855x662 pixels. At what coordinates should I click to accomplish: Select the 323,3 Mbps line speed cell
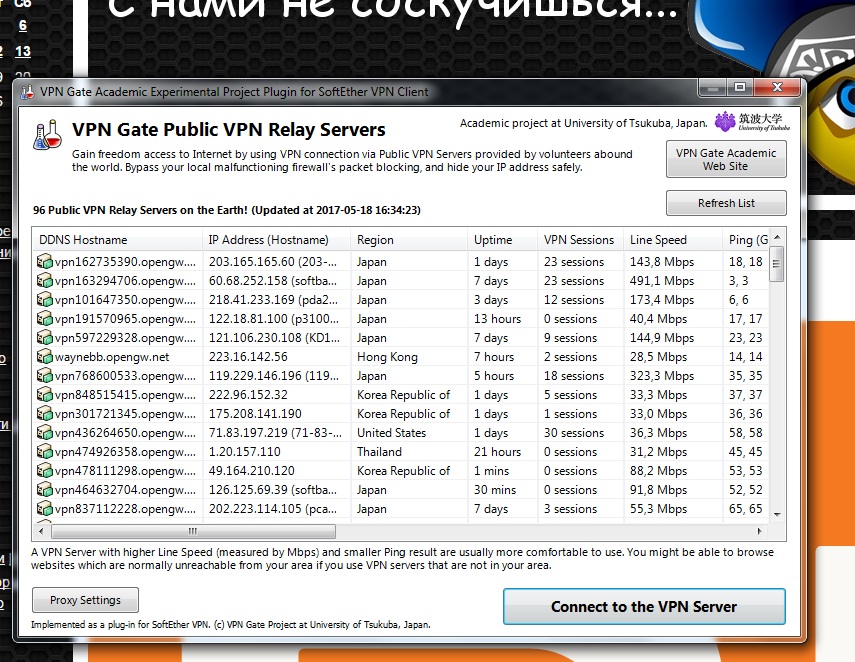tap(662, 376)
